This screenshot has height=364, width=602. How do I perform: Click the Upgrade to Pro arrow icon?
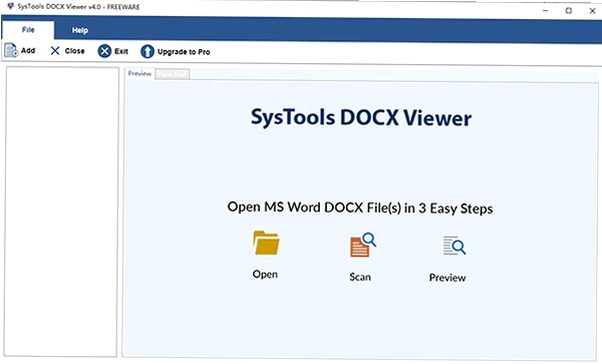tap(147, 51)
